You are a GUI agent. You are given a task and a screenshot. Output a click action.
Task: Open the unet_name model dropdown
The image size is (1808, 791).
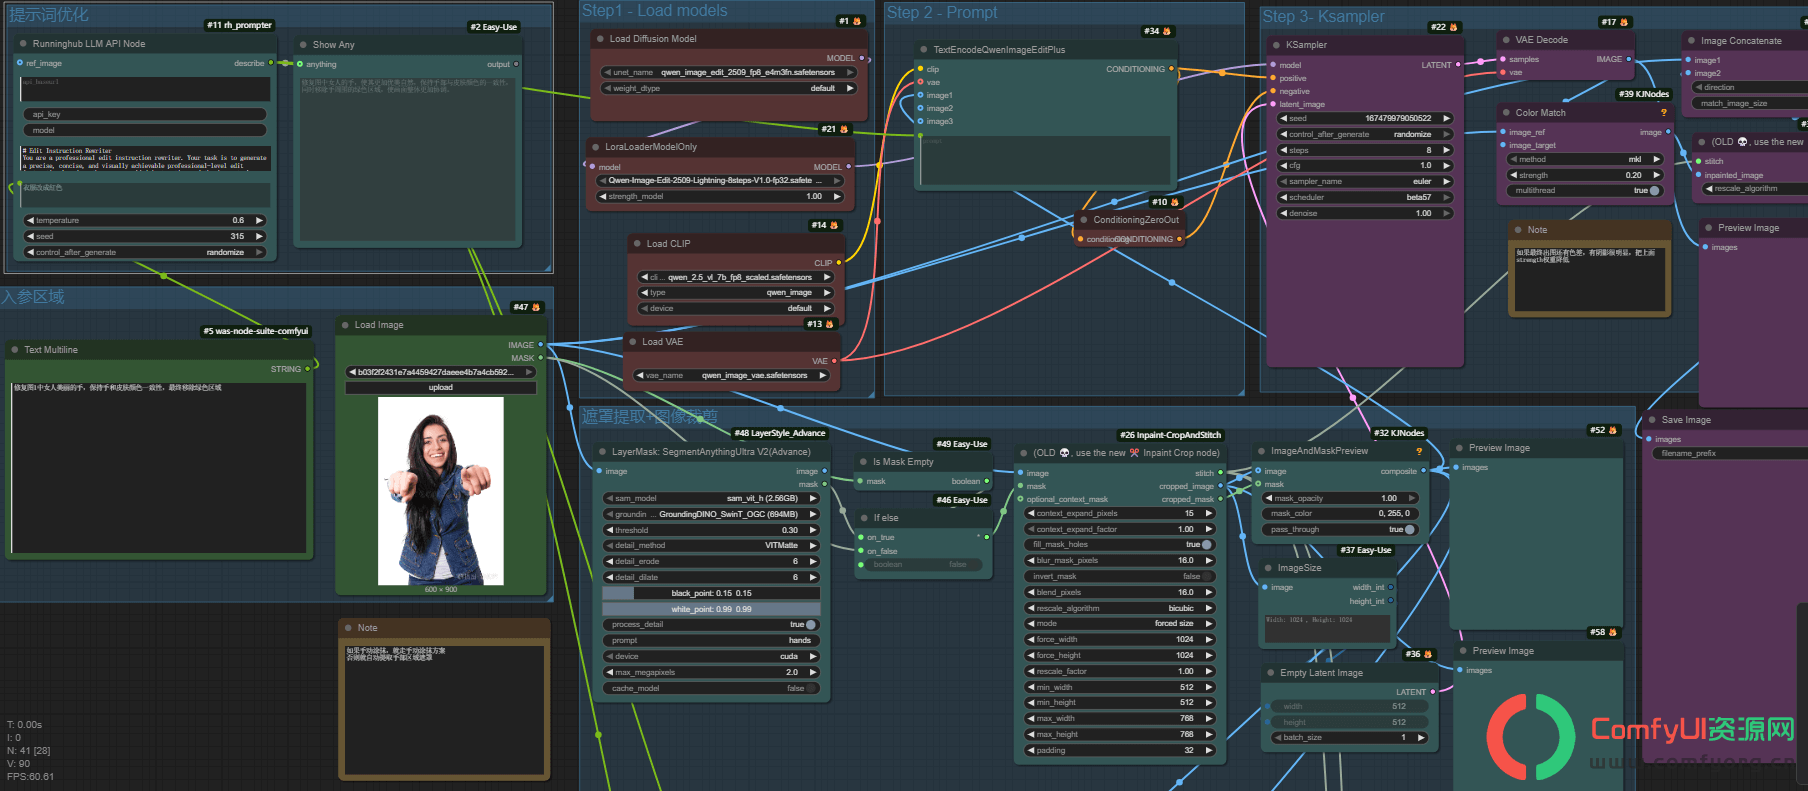728,73
